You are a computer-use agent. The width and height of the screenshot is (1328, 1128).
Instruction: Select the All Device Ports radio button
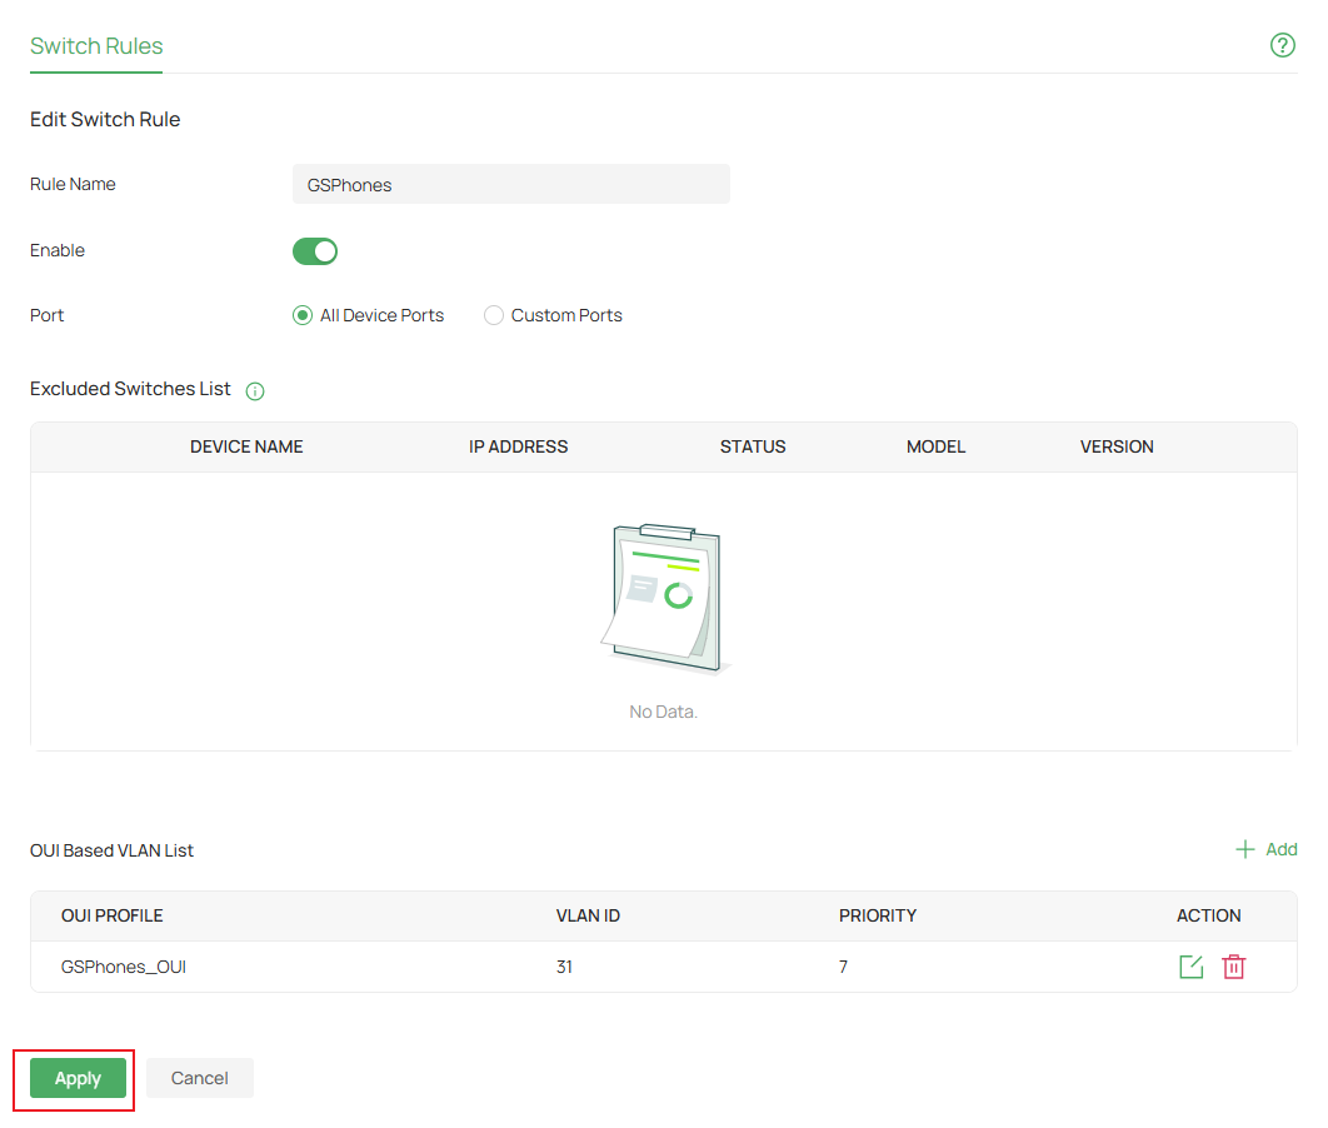tap(302, 316)
